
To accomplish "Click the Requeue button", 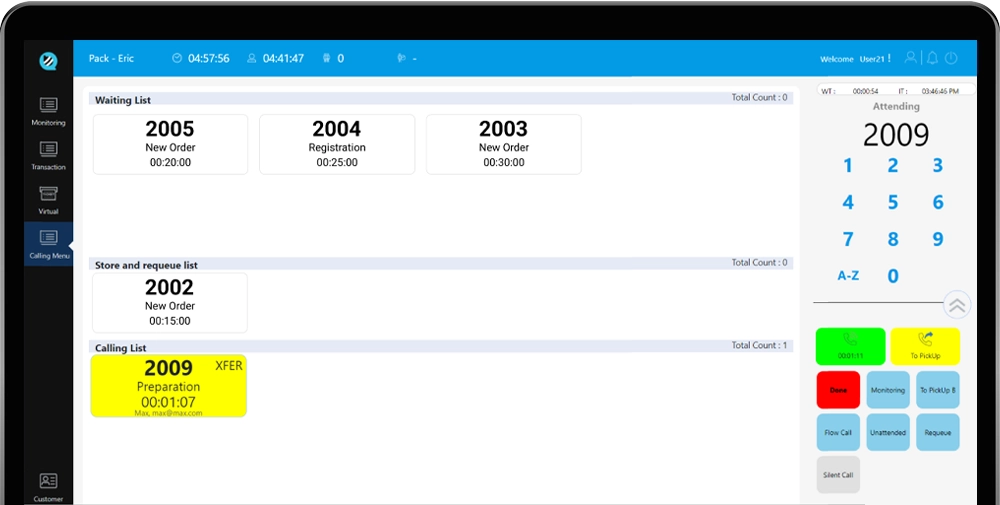I will point(938,432).
